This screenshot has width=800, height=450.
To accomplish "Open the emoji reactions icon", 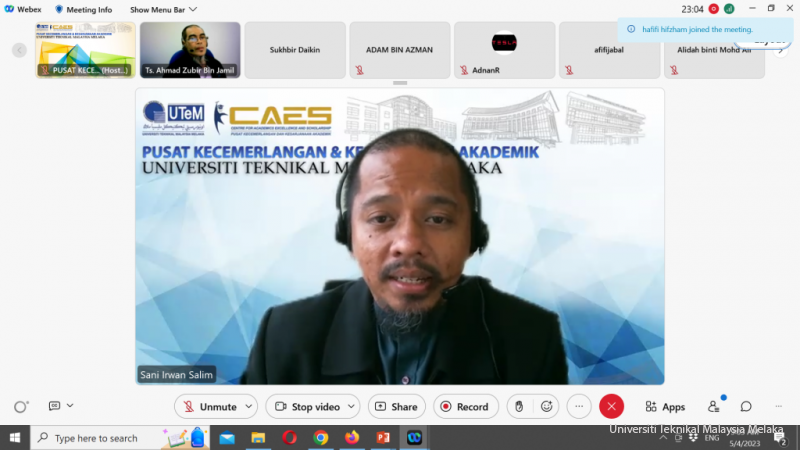I will point(546,407).
